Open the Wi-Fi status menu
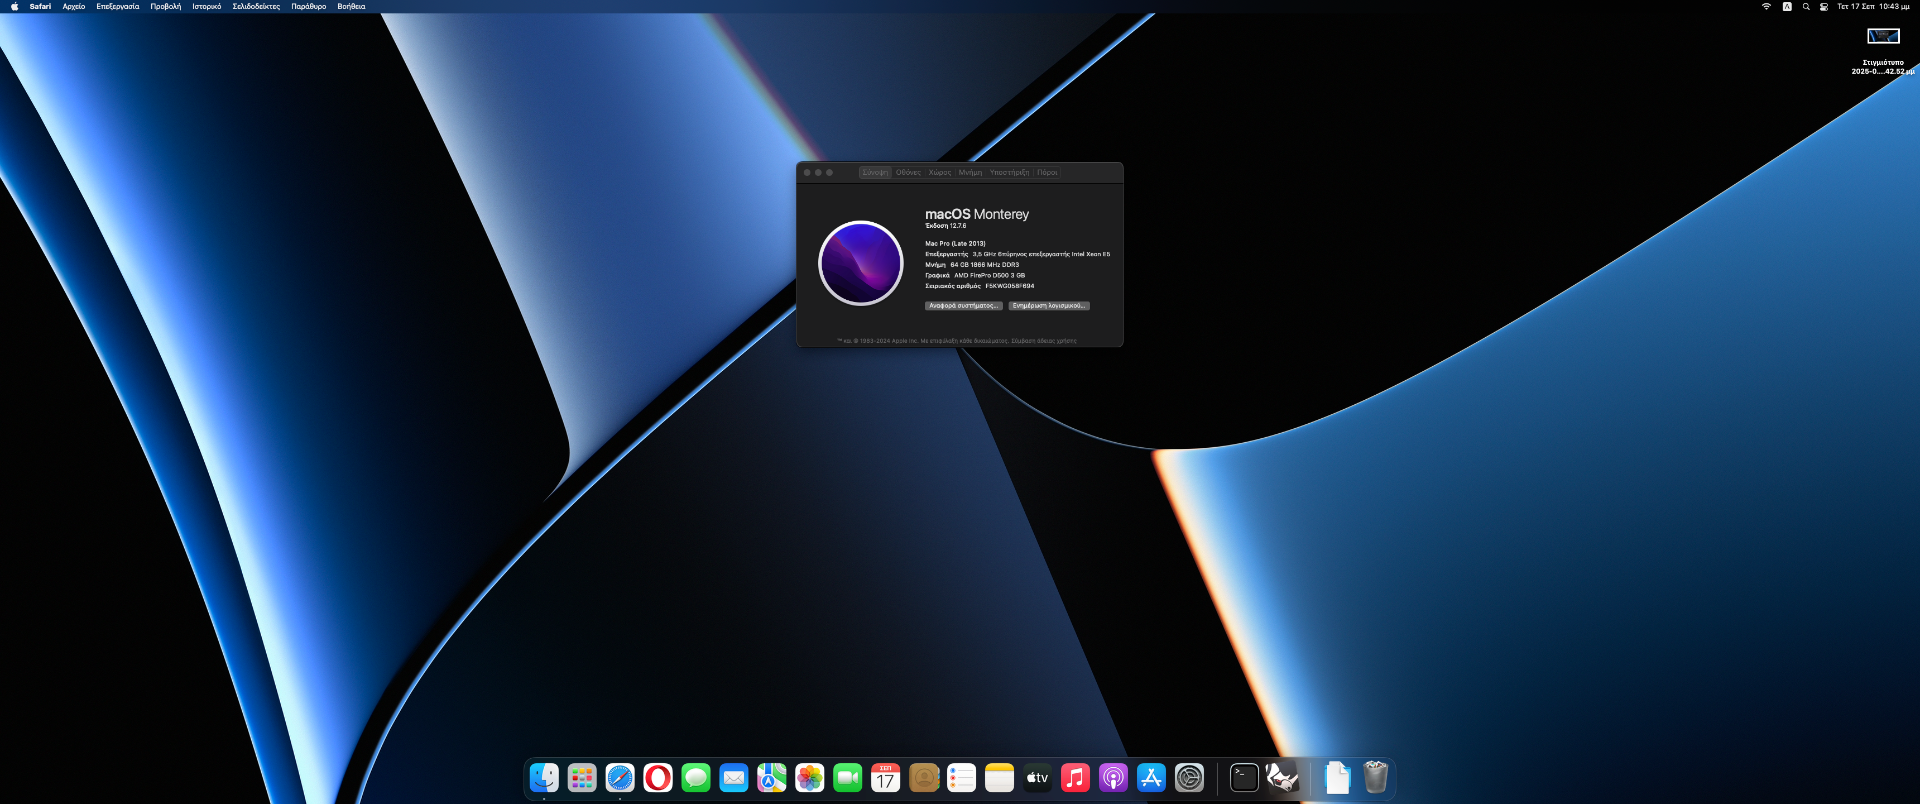 click(x=1766, y=6)
